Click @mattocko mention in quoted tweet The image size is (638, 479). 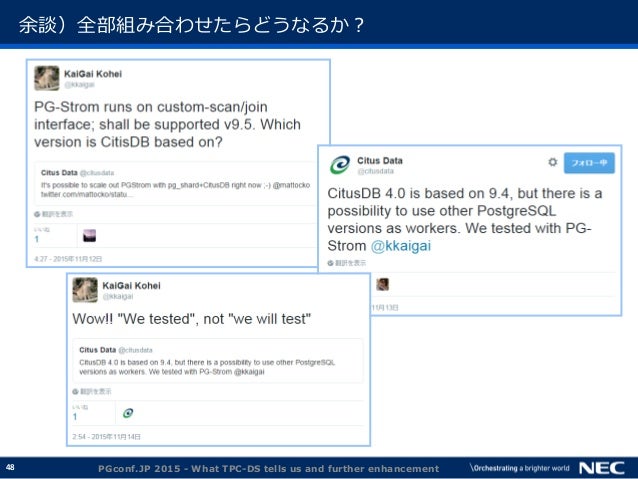291,185
